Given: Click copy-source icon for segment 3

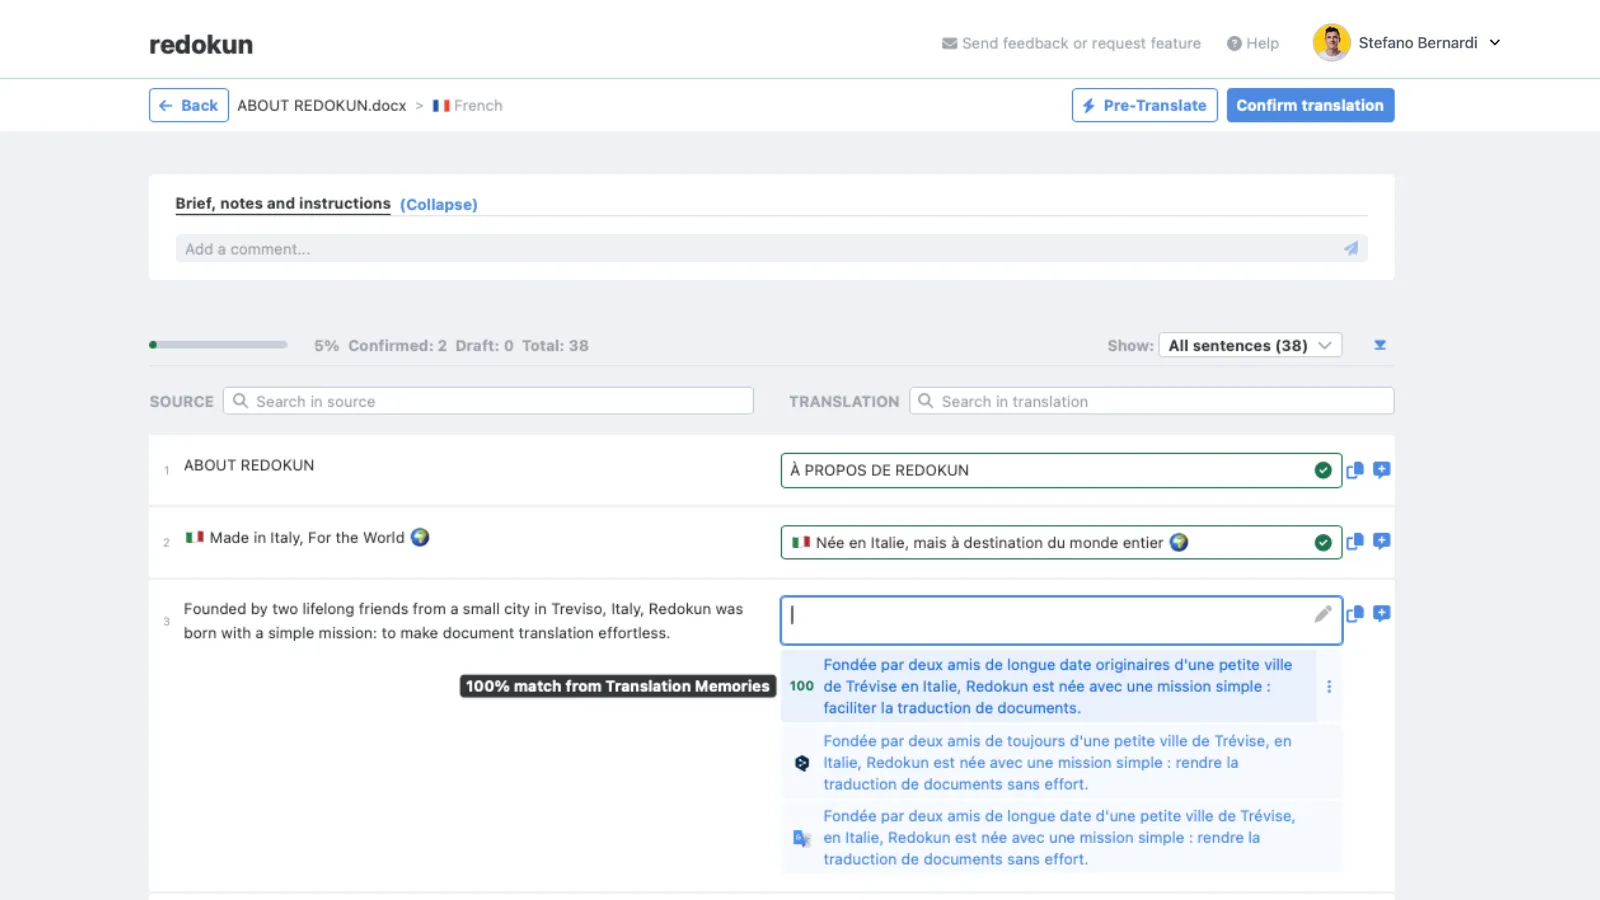Looking at the screenshot, I should click(1355, 614).
